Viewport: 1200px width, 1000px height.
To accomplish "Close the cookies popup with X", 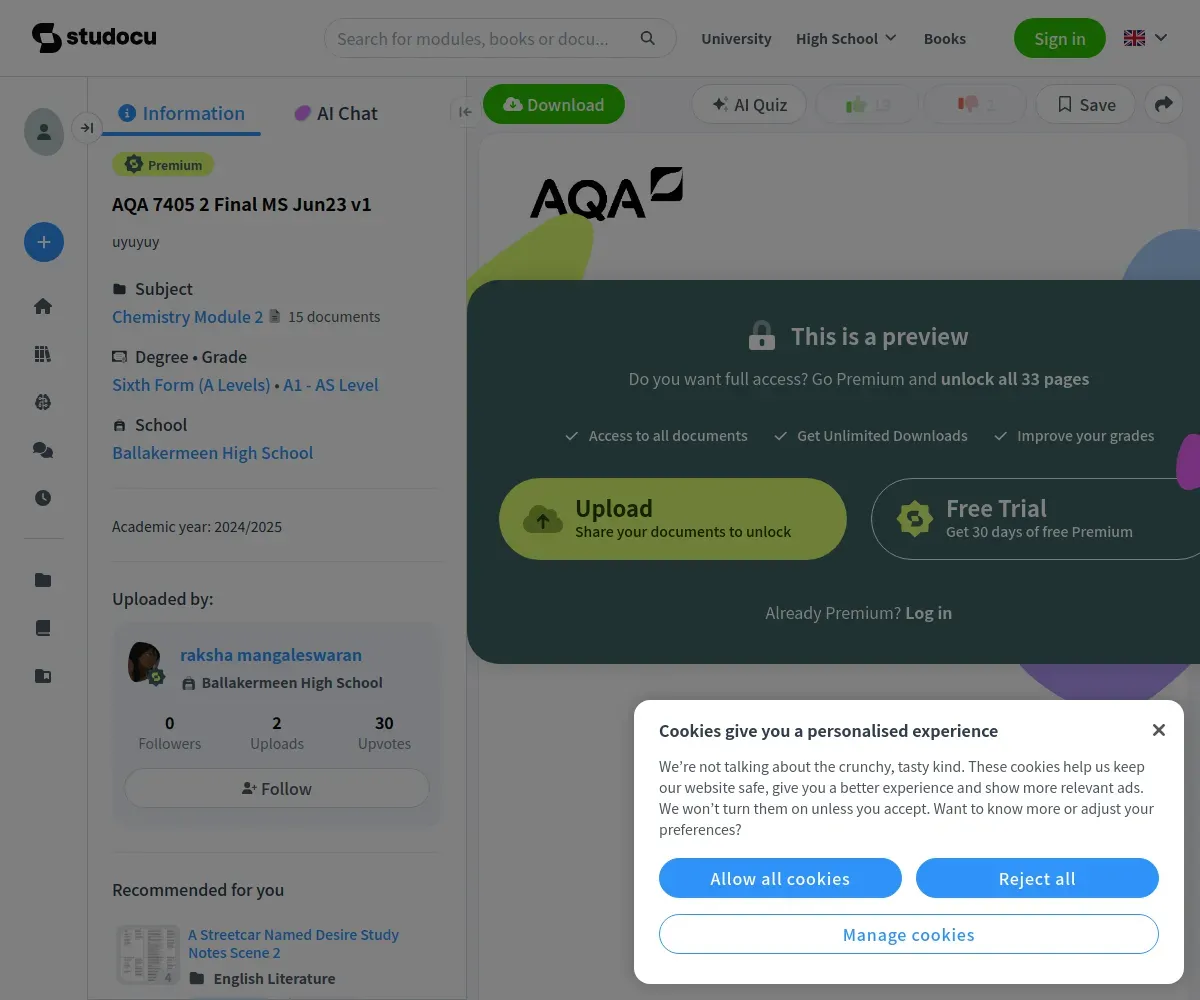I will pyautogui.click(x=1159, y=730).
